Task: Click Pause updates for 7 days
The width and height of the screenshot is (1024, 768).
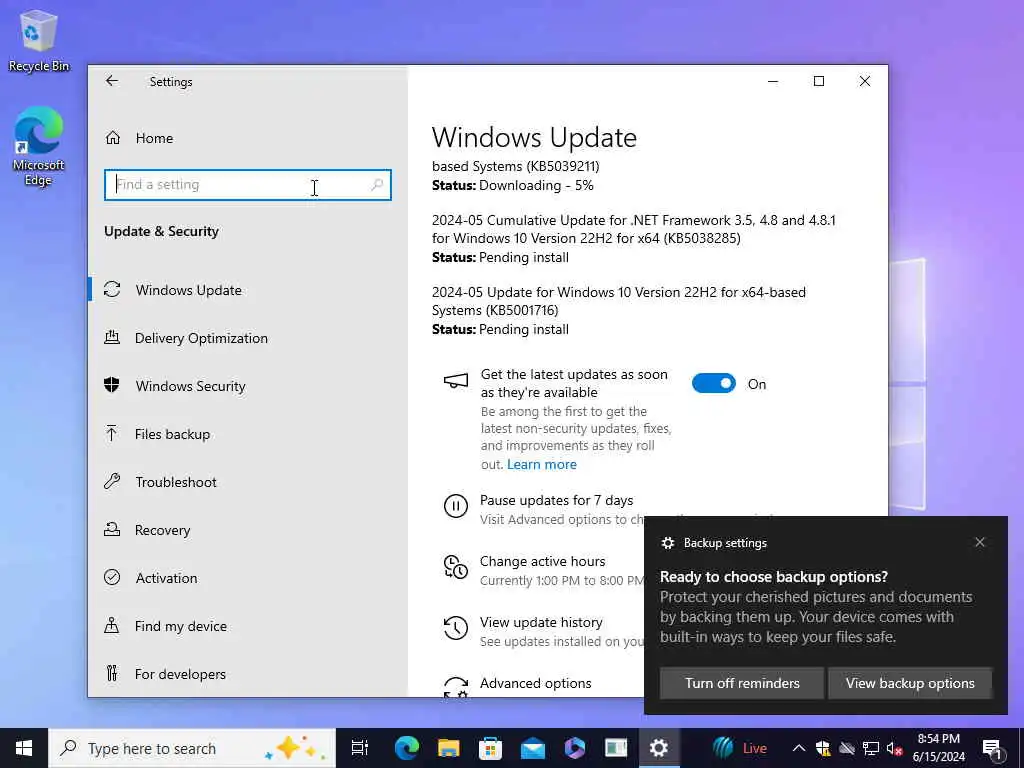Action: click(556, 500)
